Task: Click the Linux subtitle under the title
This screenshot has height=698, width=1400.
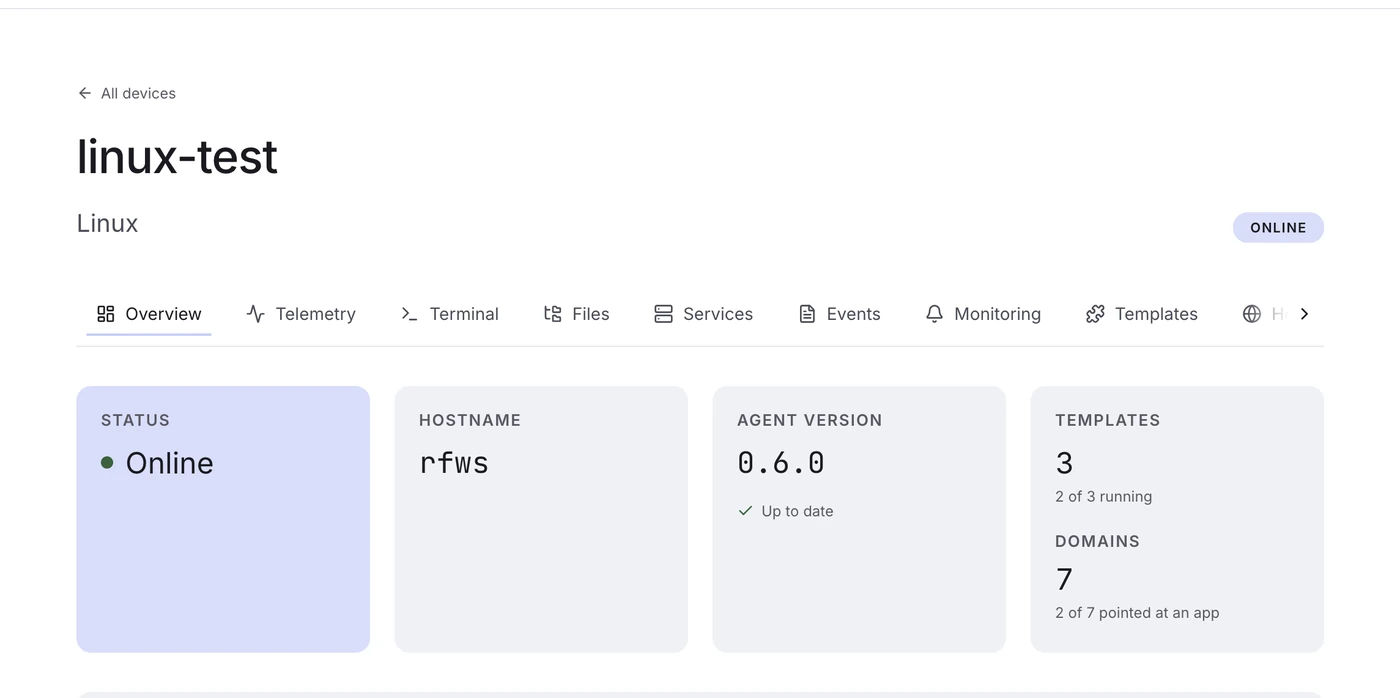Action: 107,223
